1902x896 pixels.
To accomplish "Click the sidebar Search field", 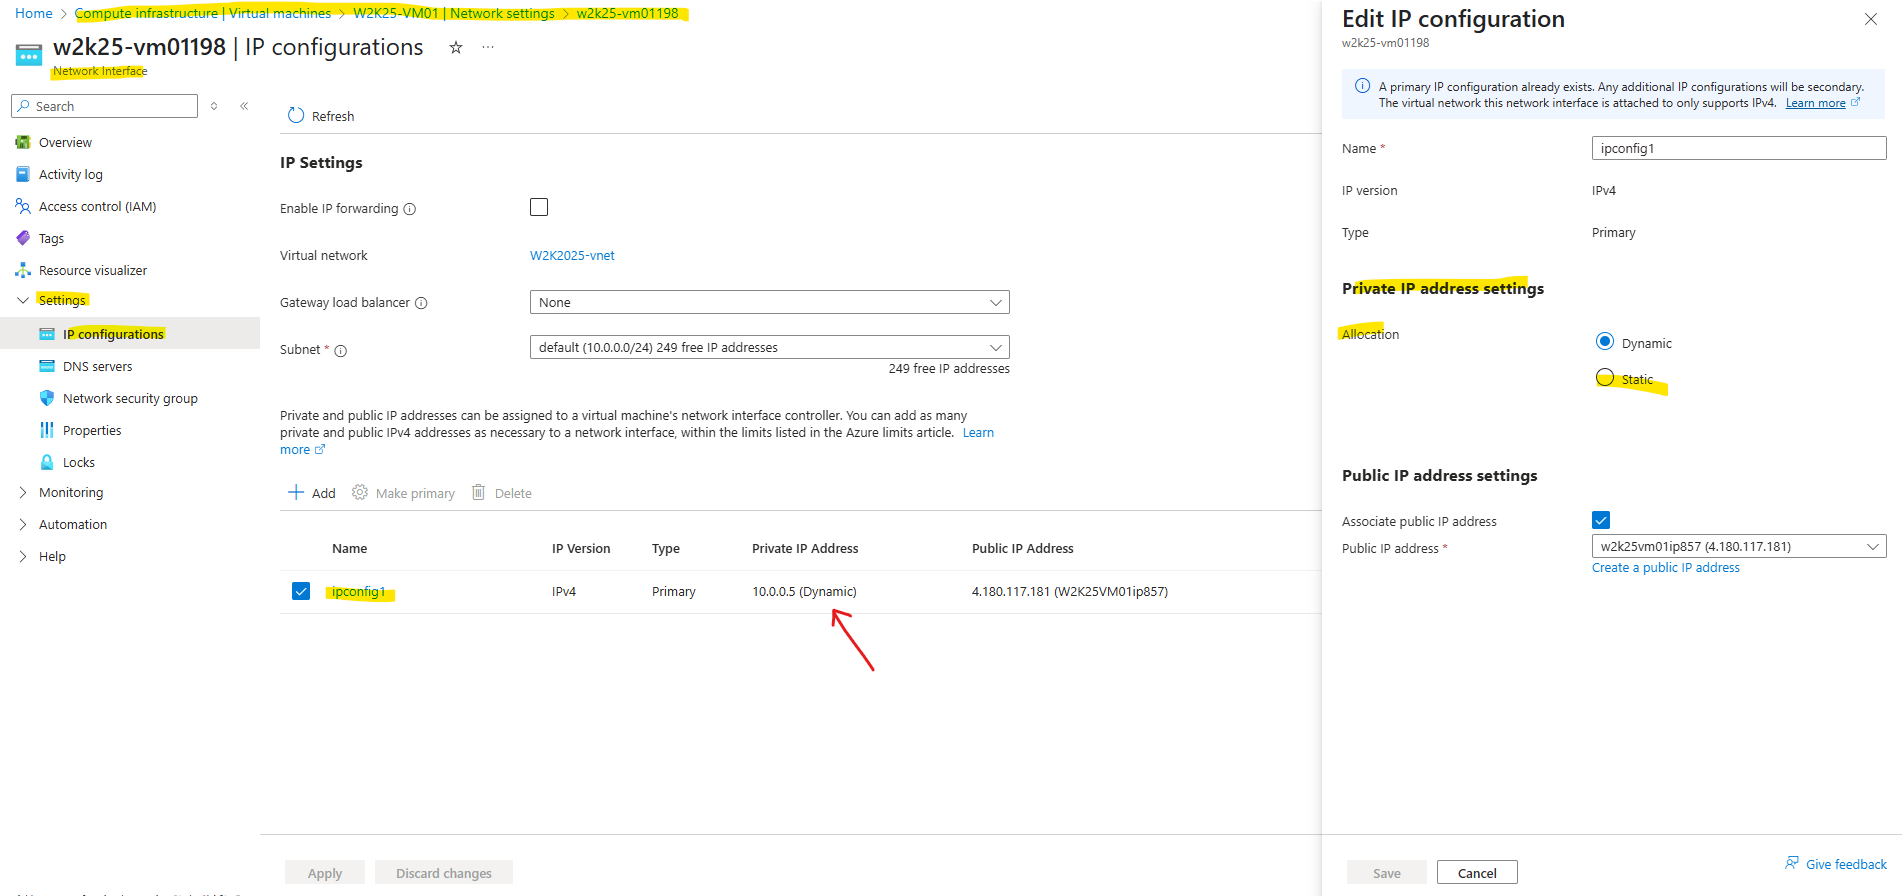I will point(105,106).
